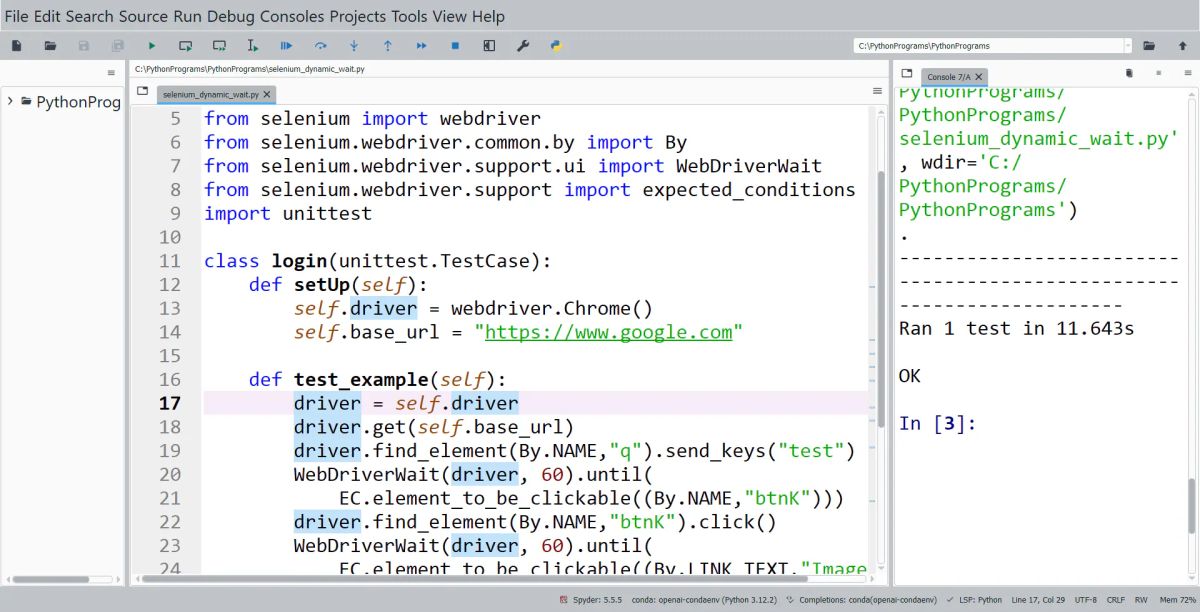Browse for a working directory
This screenshot has height=612, width=1200.
[1149, 46]
